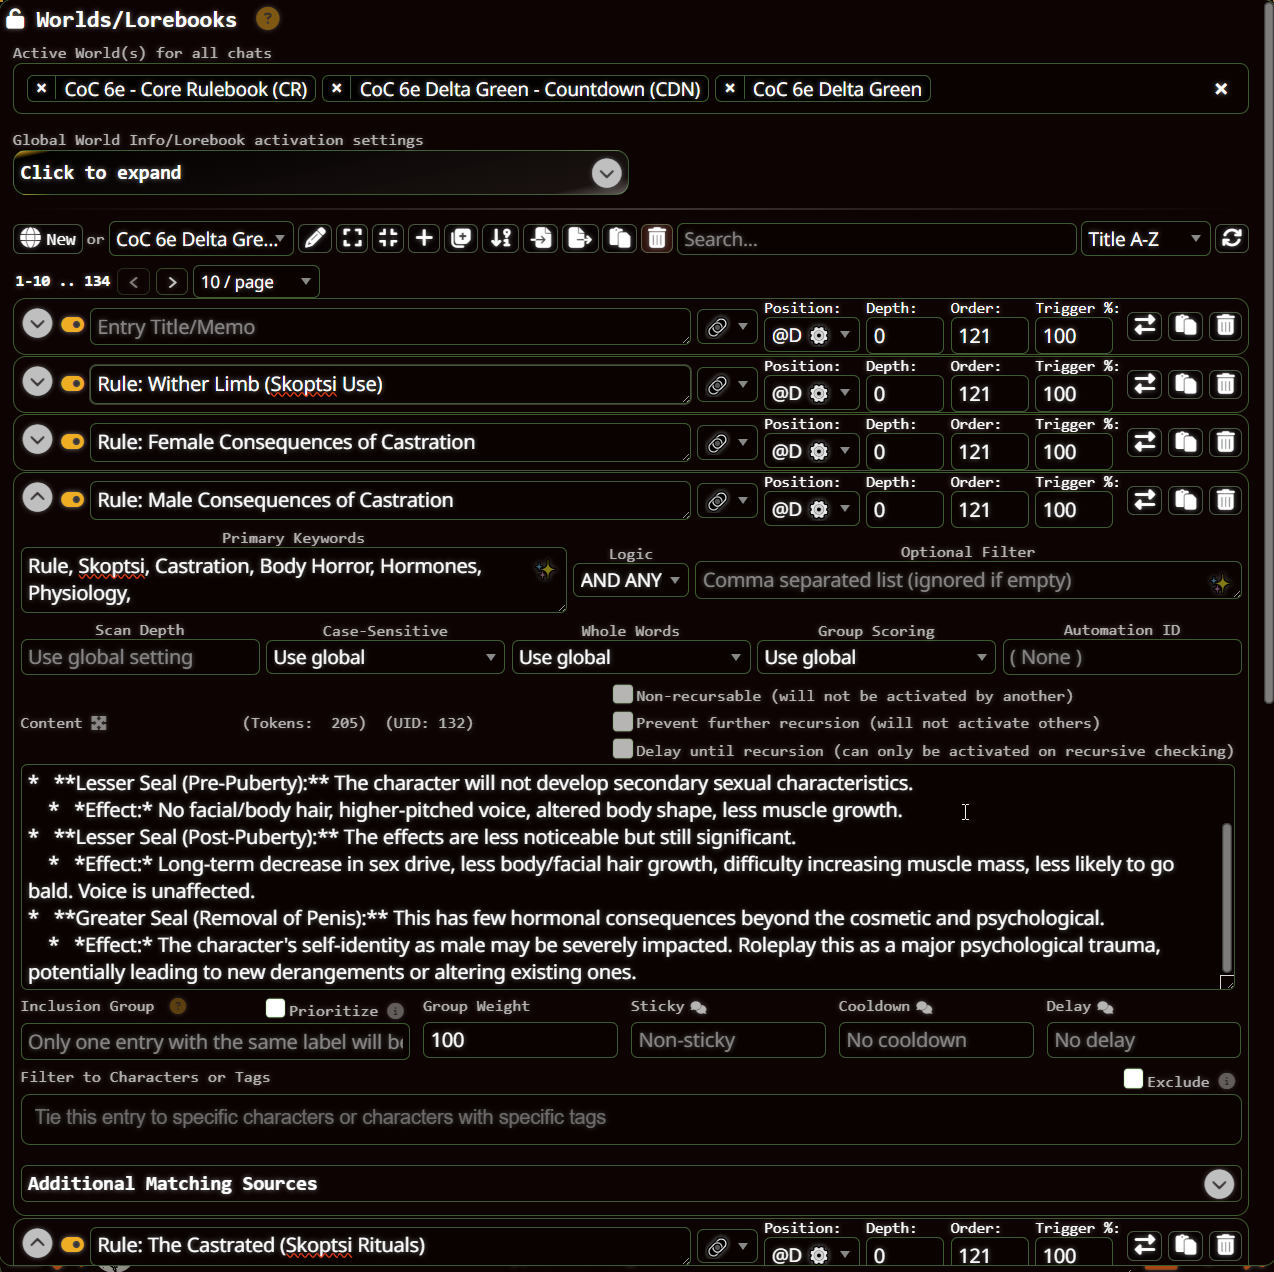The image size is (1274, 1272).
Task: Click the delete lorebook trash icon
Action: 657,238
